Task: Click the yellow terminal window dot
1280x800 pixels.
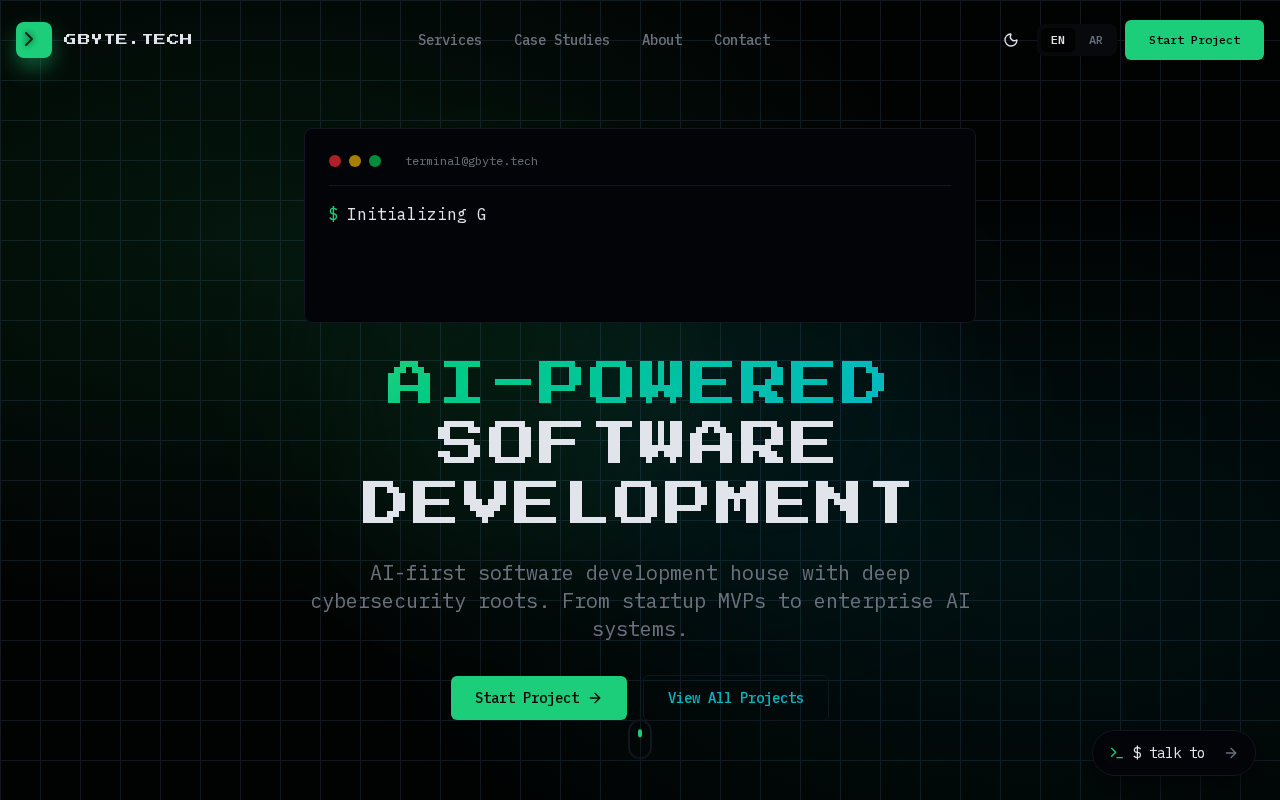Action: pyautogui.click(x=355, y=161)
